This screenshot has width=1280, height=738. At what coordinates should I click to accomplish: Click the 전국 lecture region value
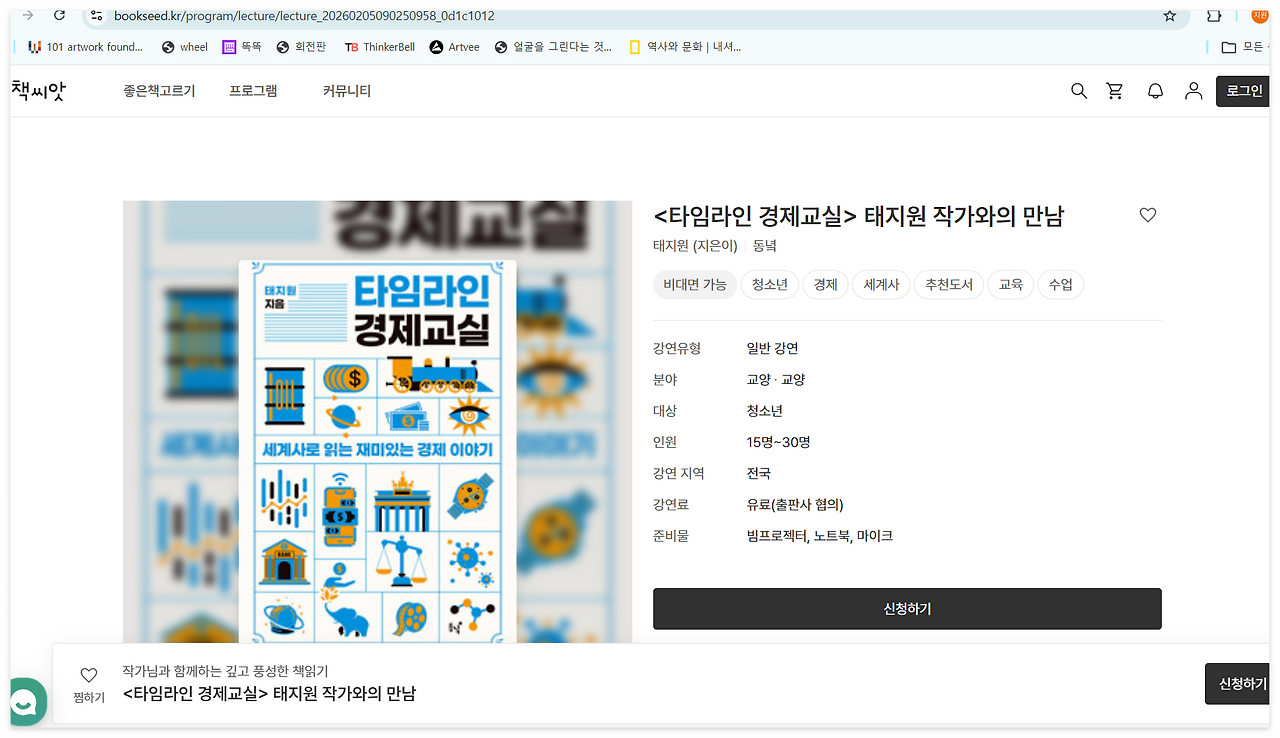[x=758, y=473]
